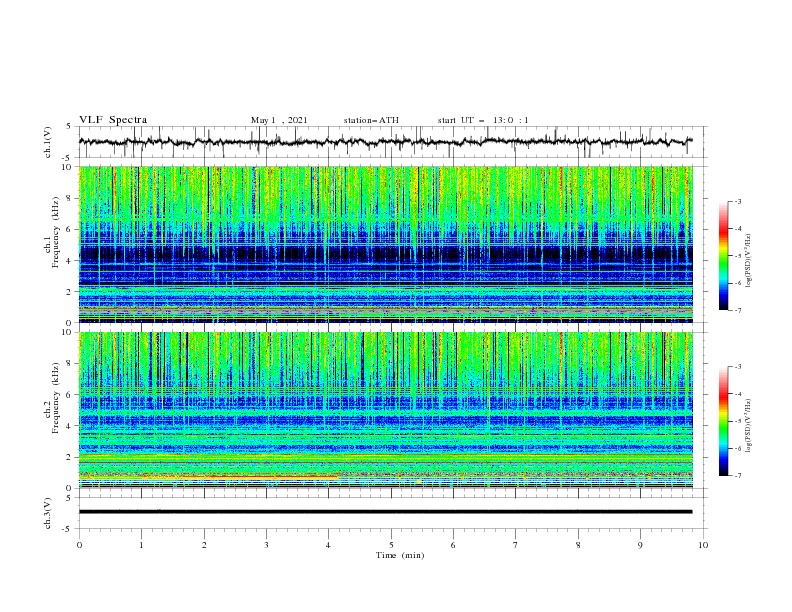Click the "8" kHz tick on ch.2 spectrogram axis
The height and width of the screenshot is (612, 792).
click(70, 364)
